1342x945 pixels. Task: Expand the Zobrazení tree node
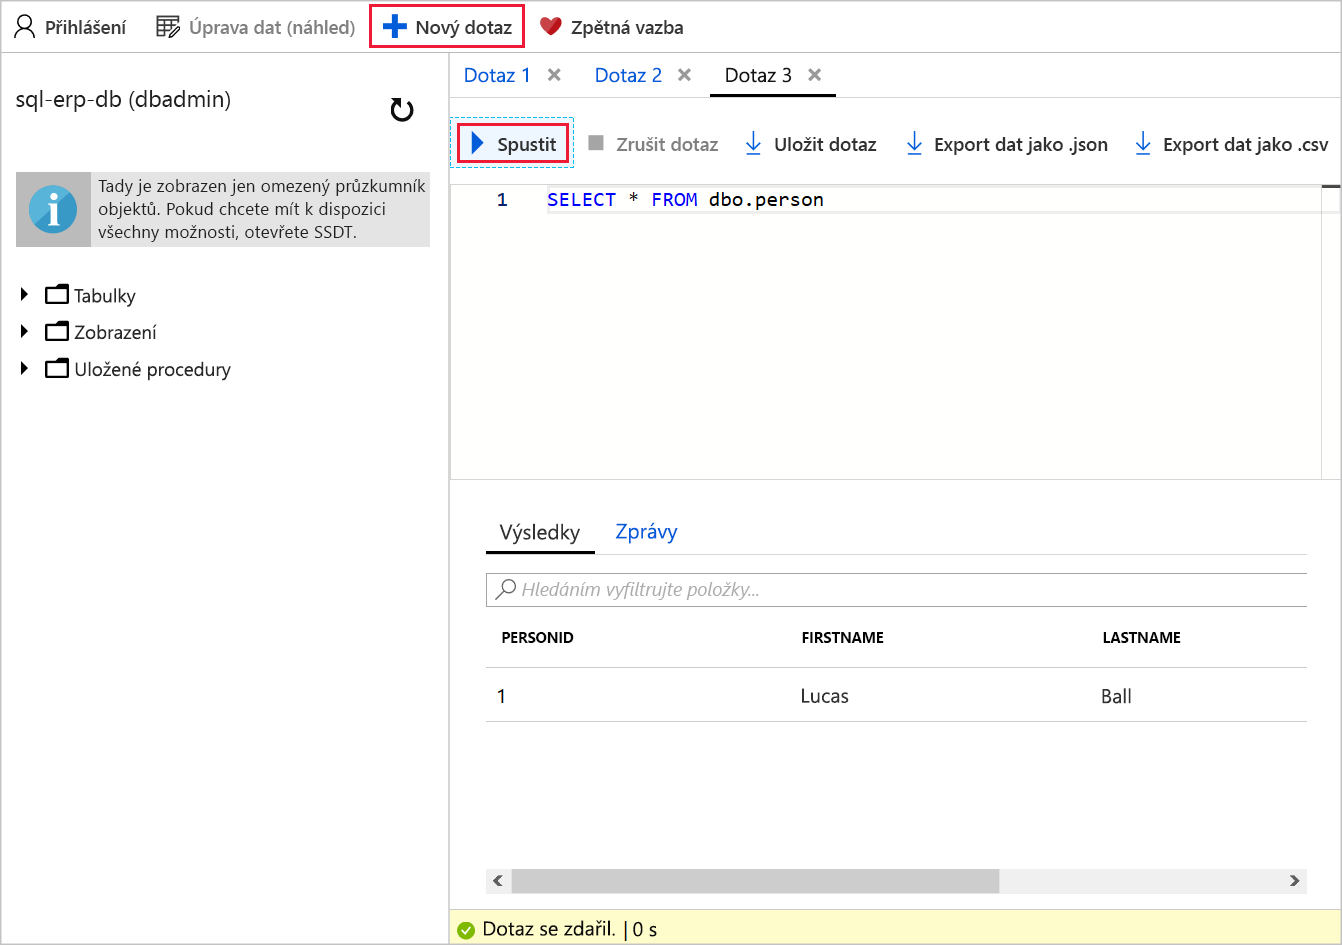(x=25, y=331)
